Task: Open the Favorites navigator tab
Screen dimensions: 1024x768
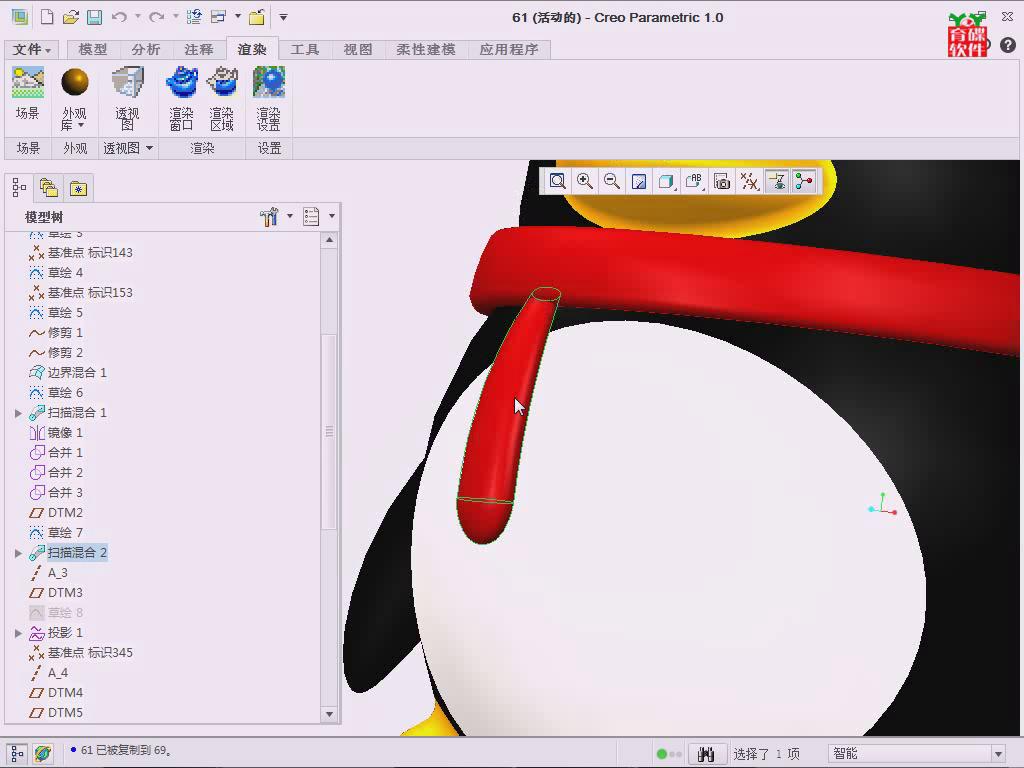Action: 78,188
